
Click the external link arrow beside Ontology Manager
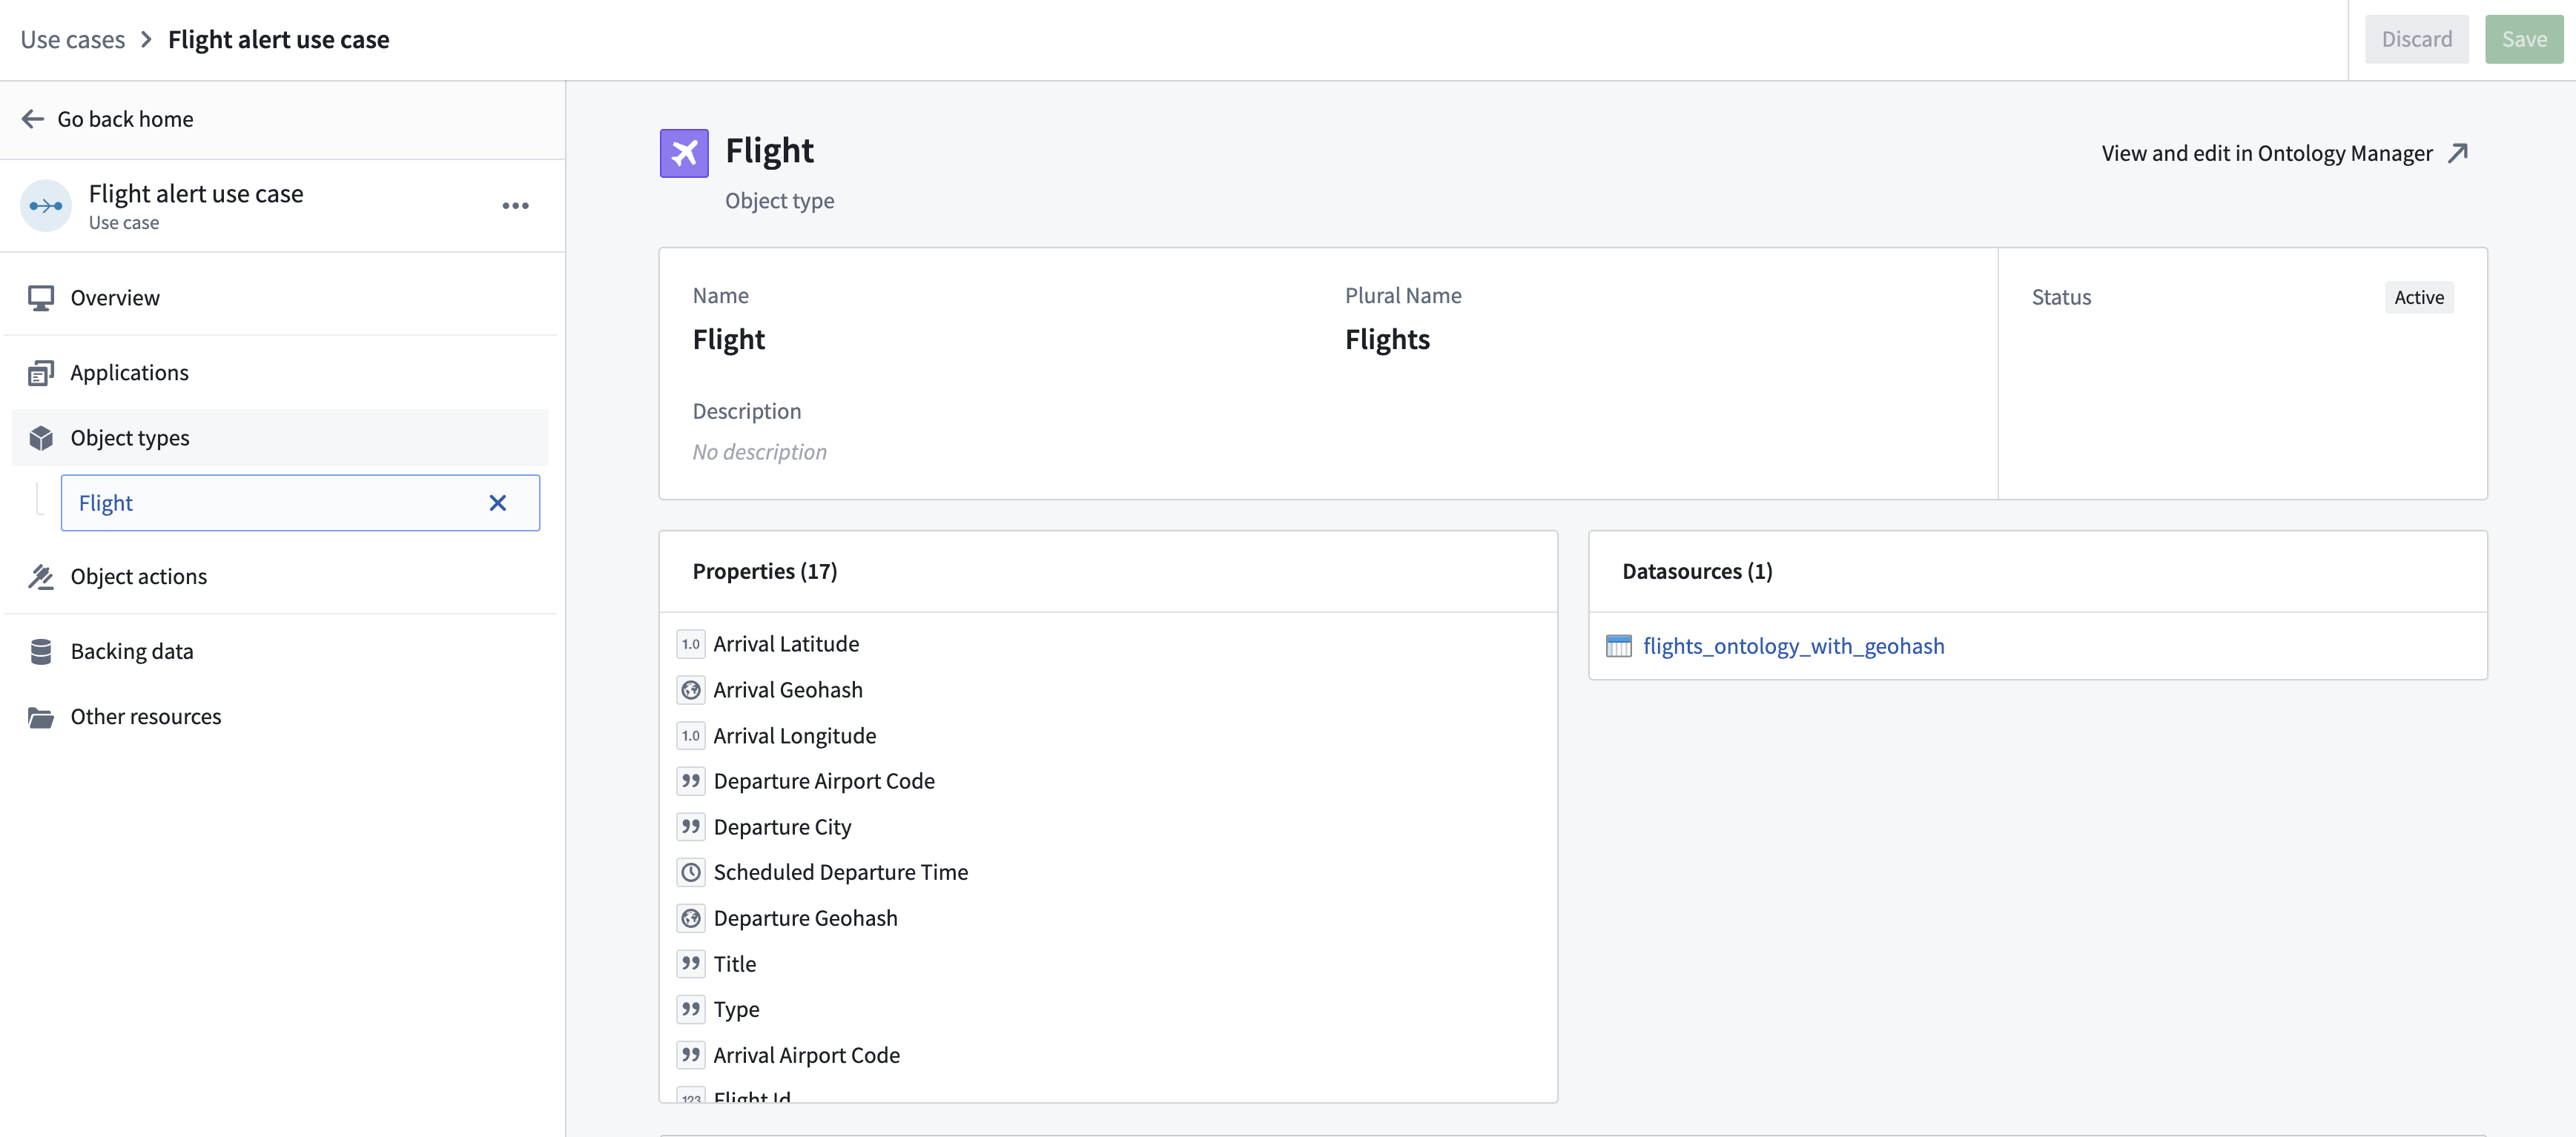click(2458, 153)
